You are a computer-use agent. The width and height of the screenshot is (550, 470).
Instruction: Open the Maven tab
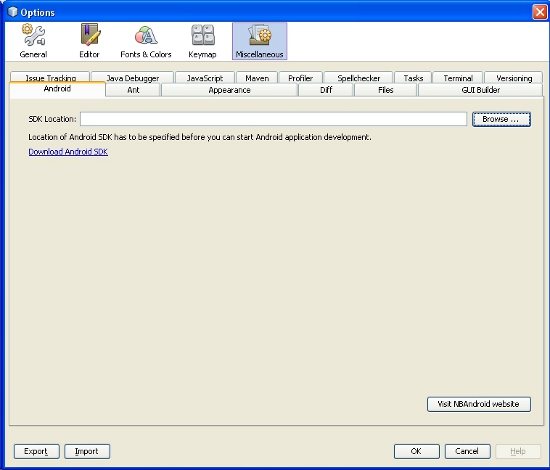coord(257,77)
